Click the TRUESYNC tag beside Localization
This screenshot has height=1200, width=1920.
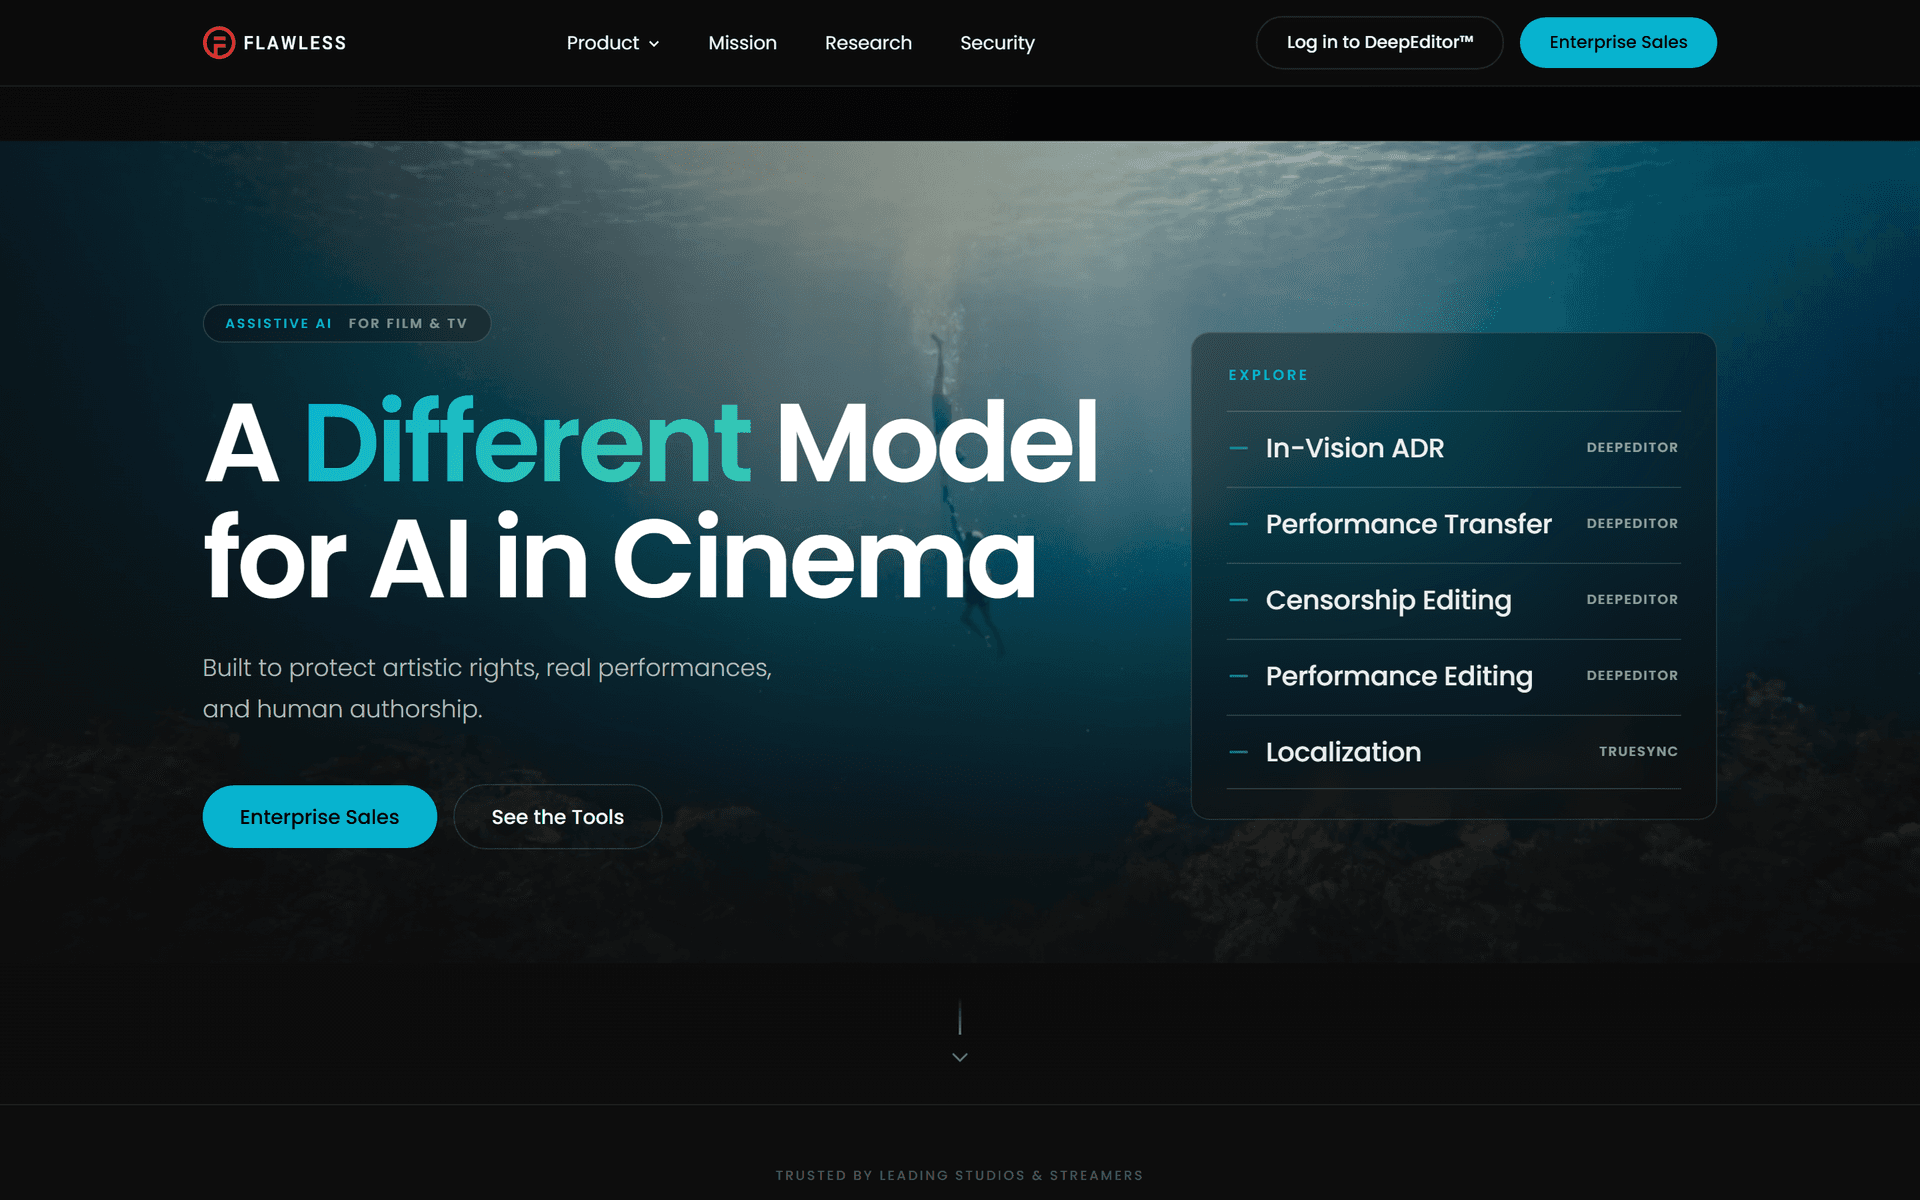1638,751
